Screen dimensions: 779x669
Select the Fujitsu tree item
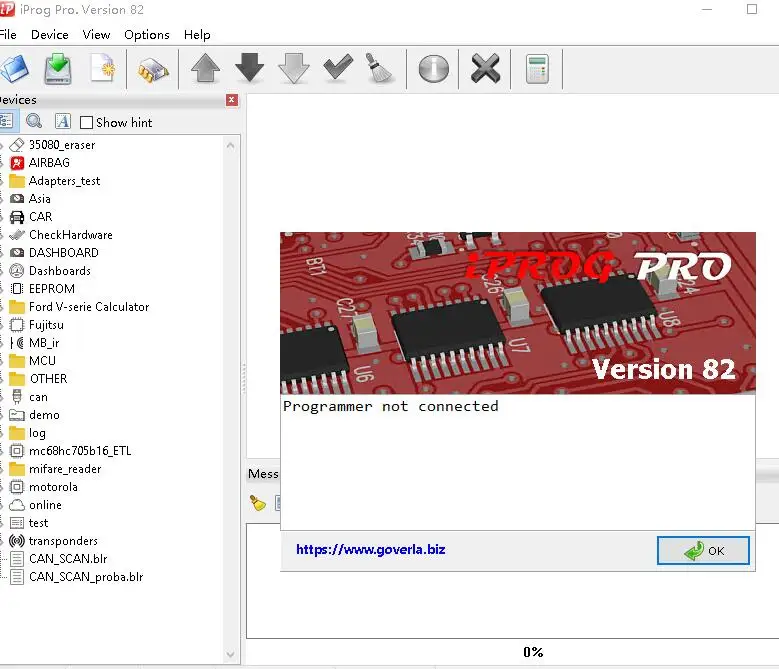point(46,325)
